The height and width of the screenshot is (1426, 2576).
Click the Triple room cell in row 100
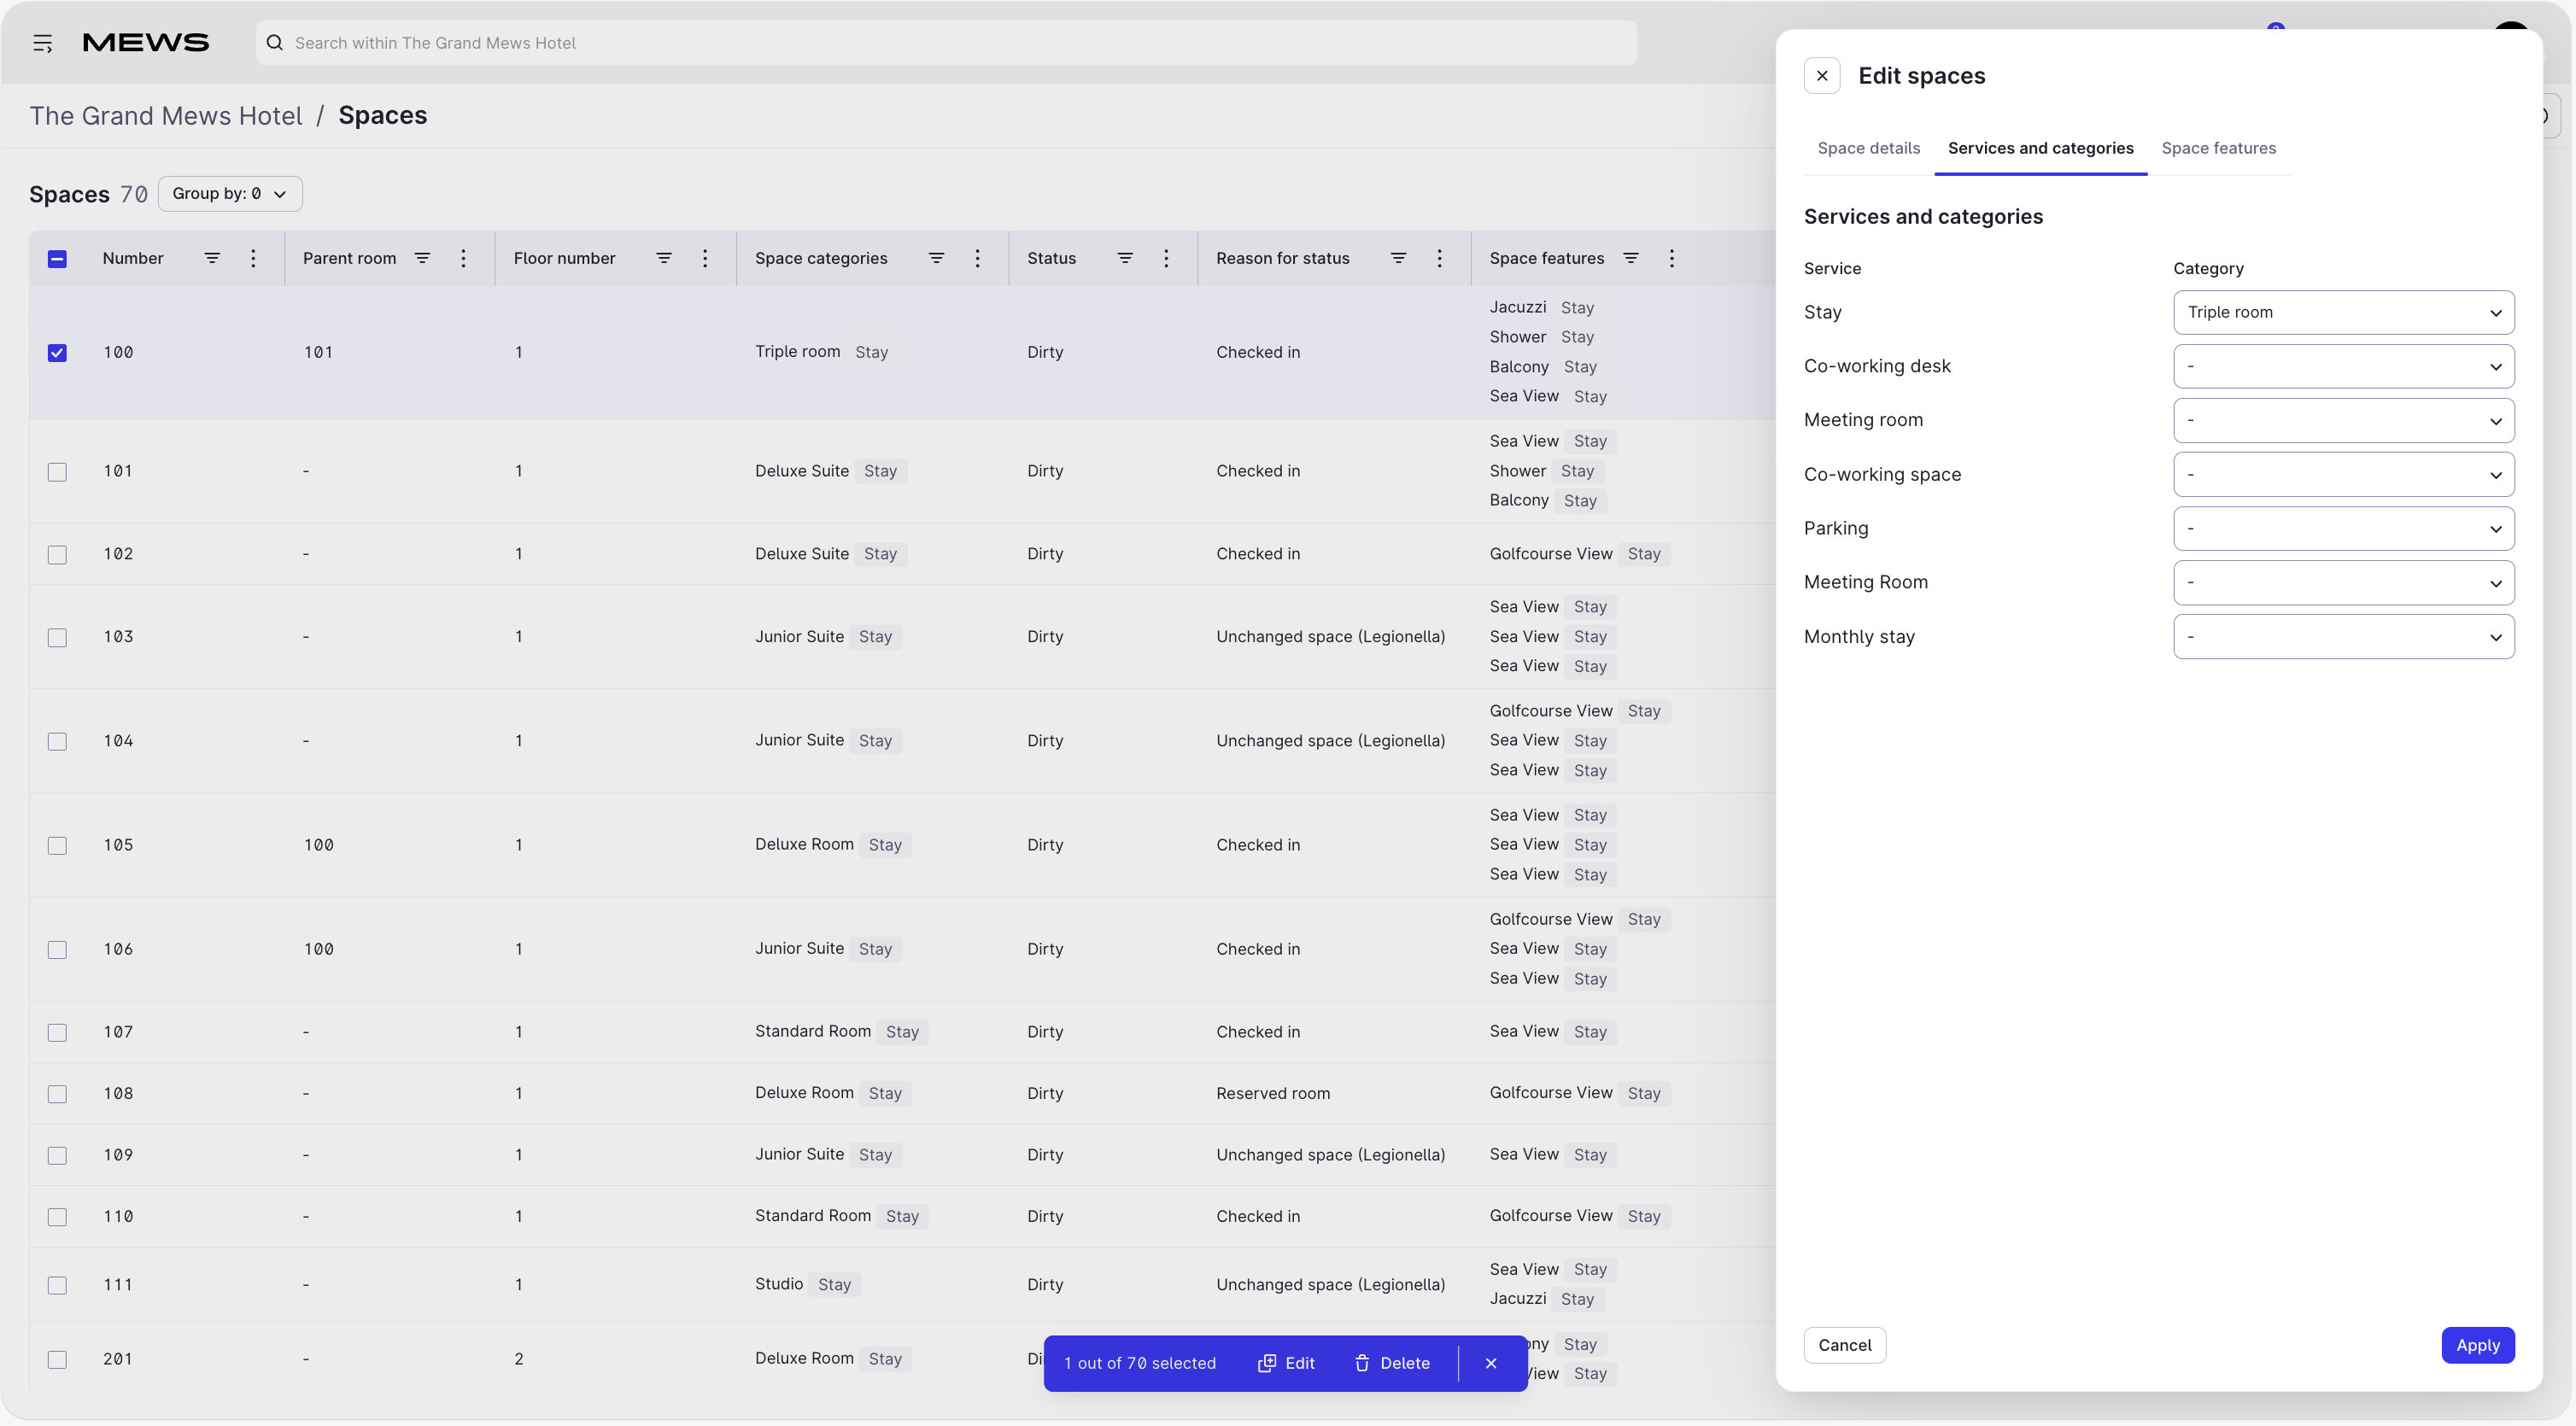pos(797,352)
